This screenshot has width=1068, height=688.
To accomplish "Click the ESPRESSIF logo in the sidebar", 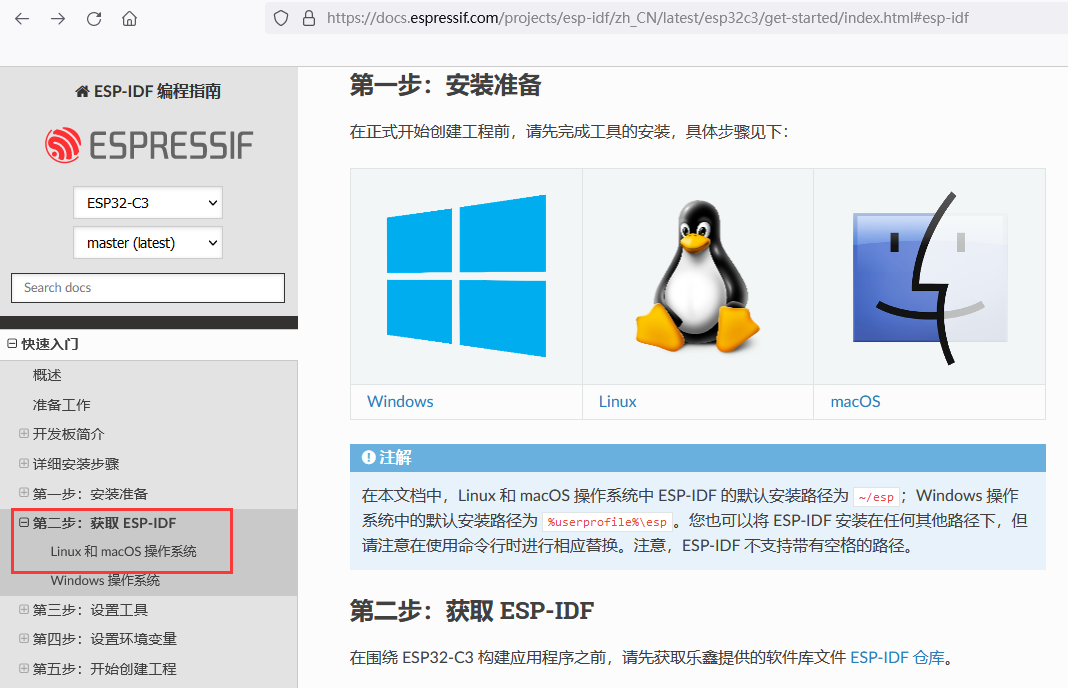I will click(148, 145).
